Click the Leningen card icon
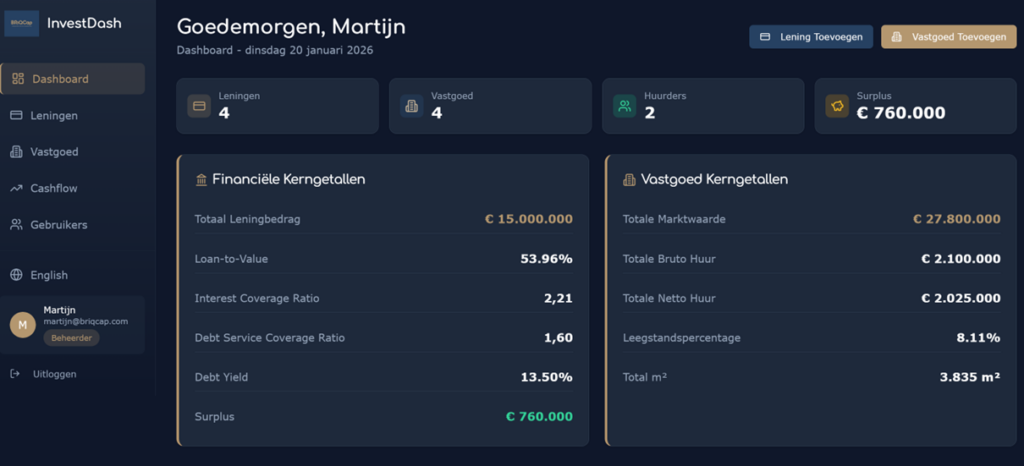Screen dimensions: 1024x466 [199, 105]
